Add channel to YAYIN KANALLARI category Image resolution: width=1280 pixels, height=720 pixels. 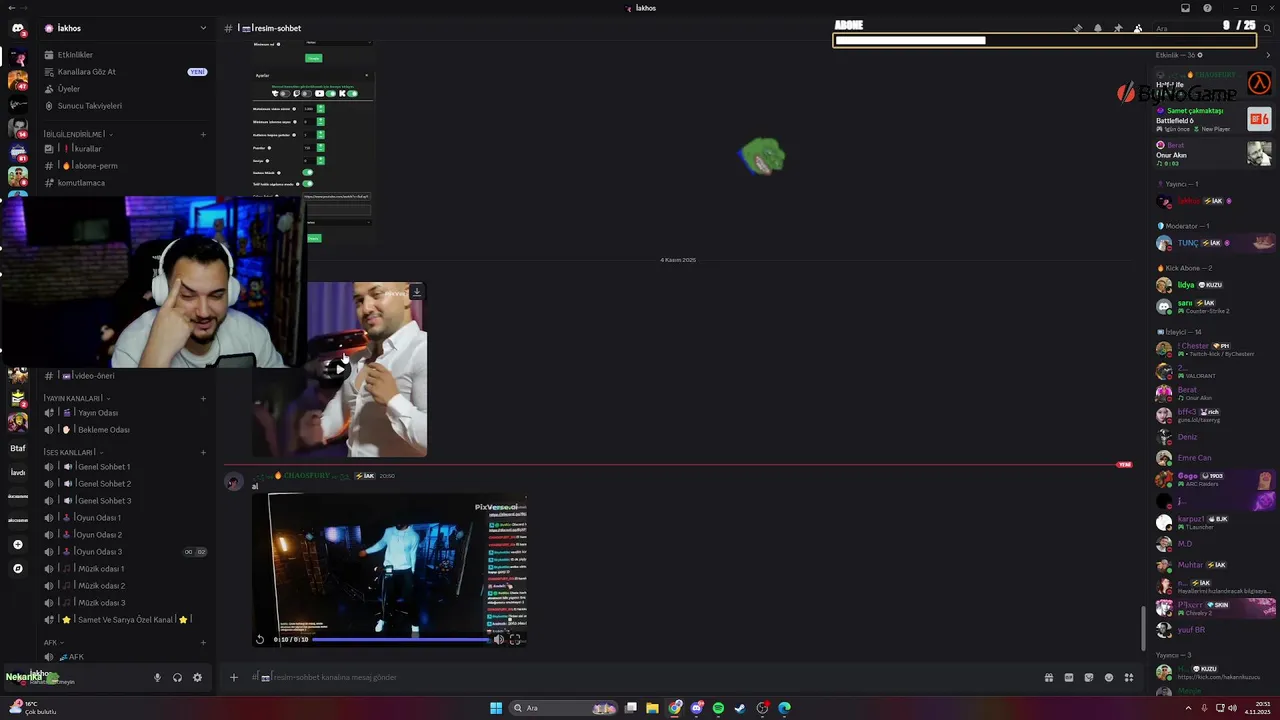coord(203,398)
